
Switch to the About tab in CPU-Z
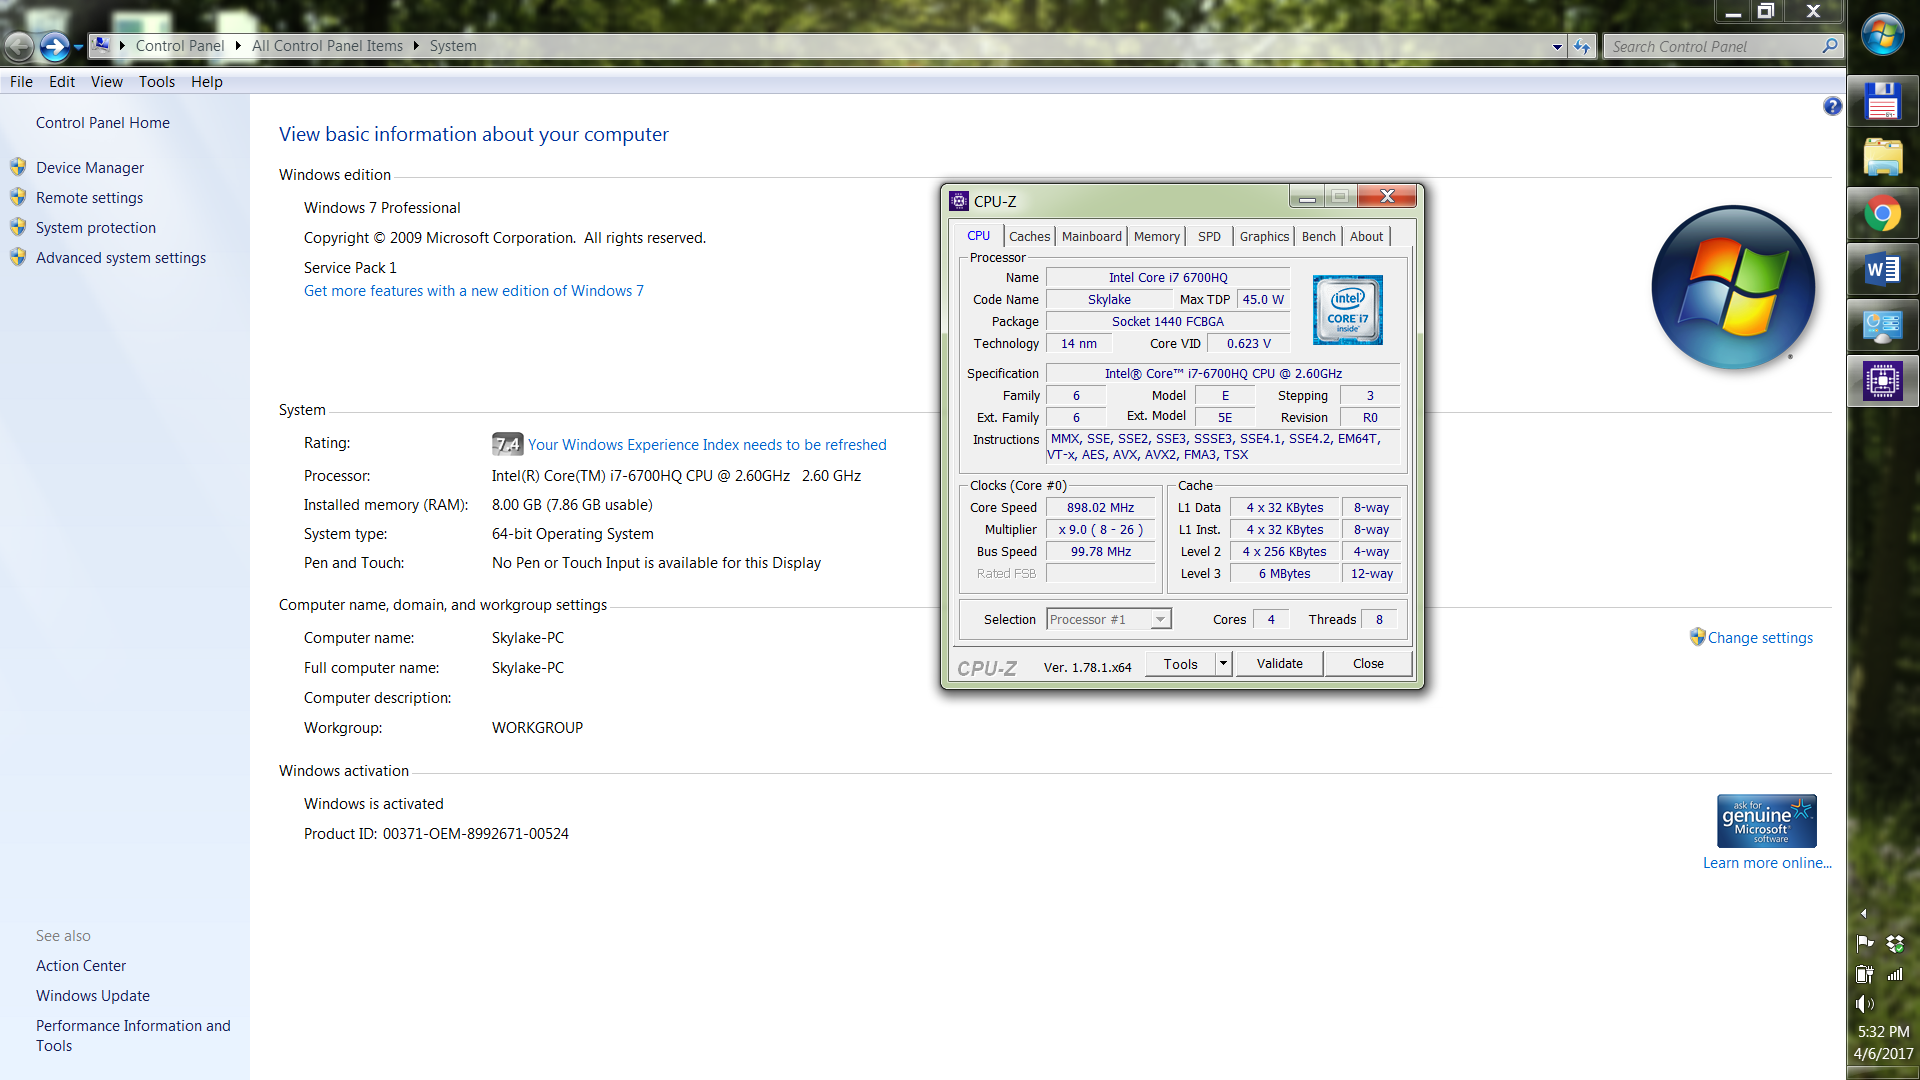click(1366, 237)
